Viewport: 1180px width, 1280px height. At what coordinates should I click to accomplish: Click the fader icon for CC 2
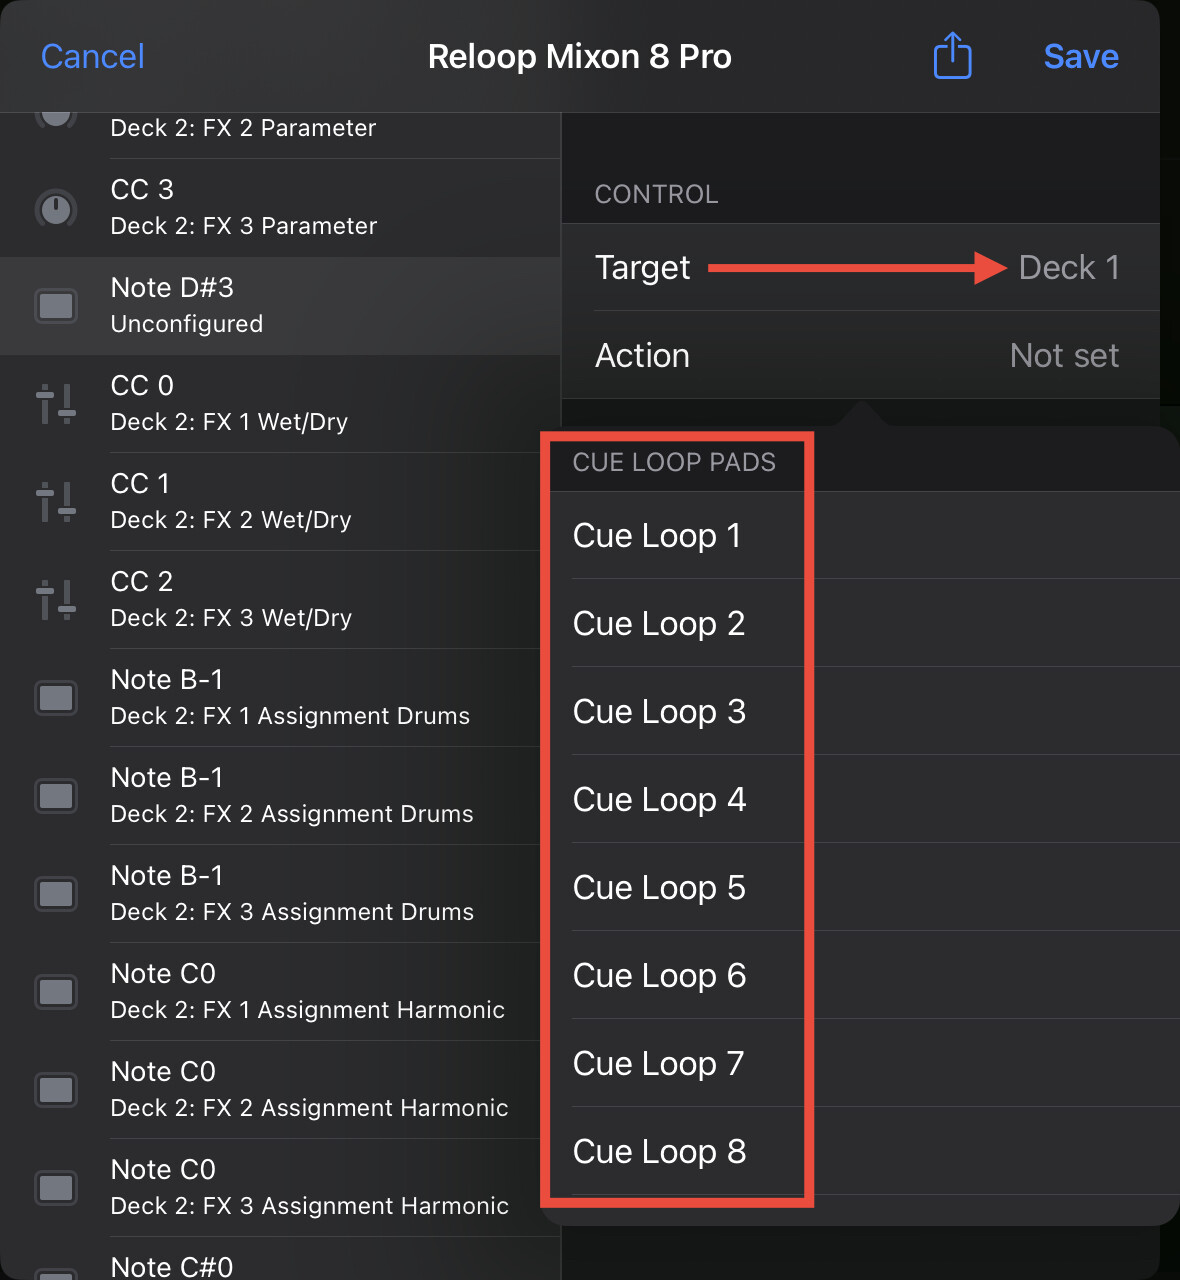pyautogui.click(x=56, y=600)
